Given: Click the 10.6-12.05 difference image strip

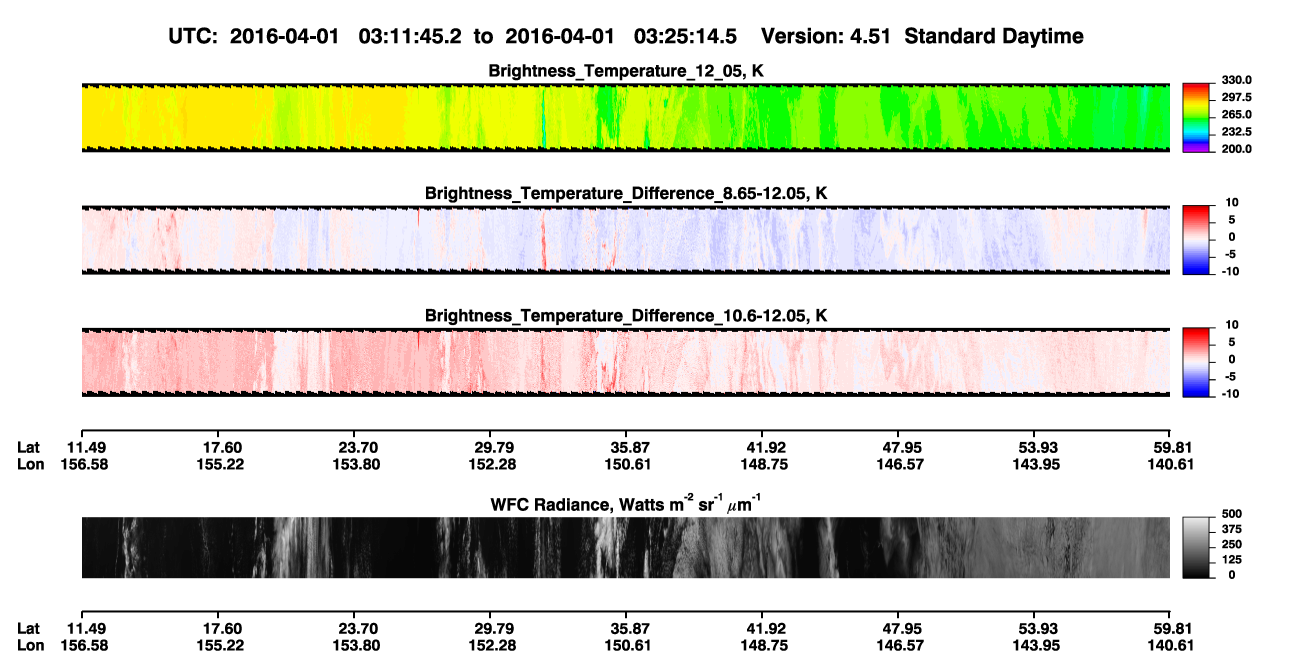Looking at the screenshot, I should 625,362.
